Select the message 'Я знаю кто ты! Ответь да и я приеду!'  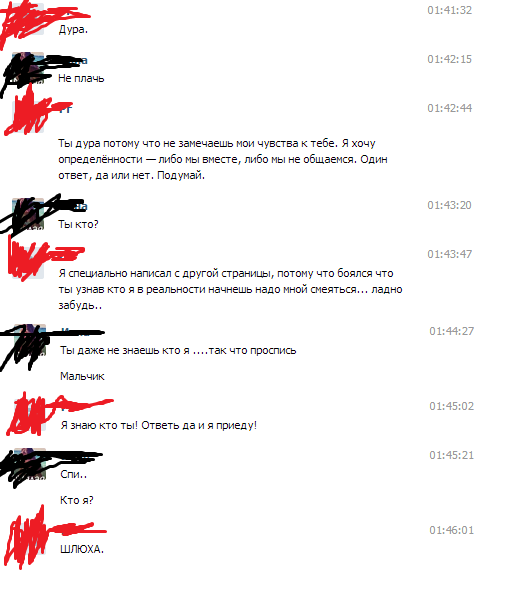click(159, 425)
